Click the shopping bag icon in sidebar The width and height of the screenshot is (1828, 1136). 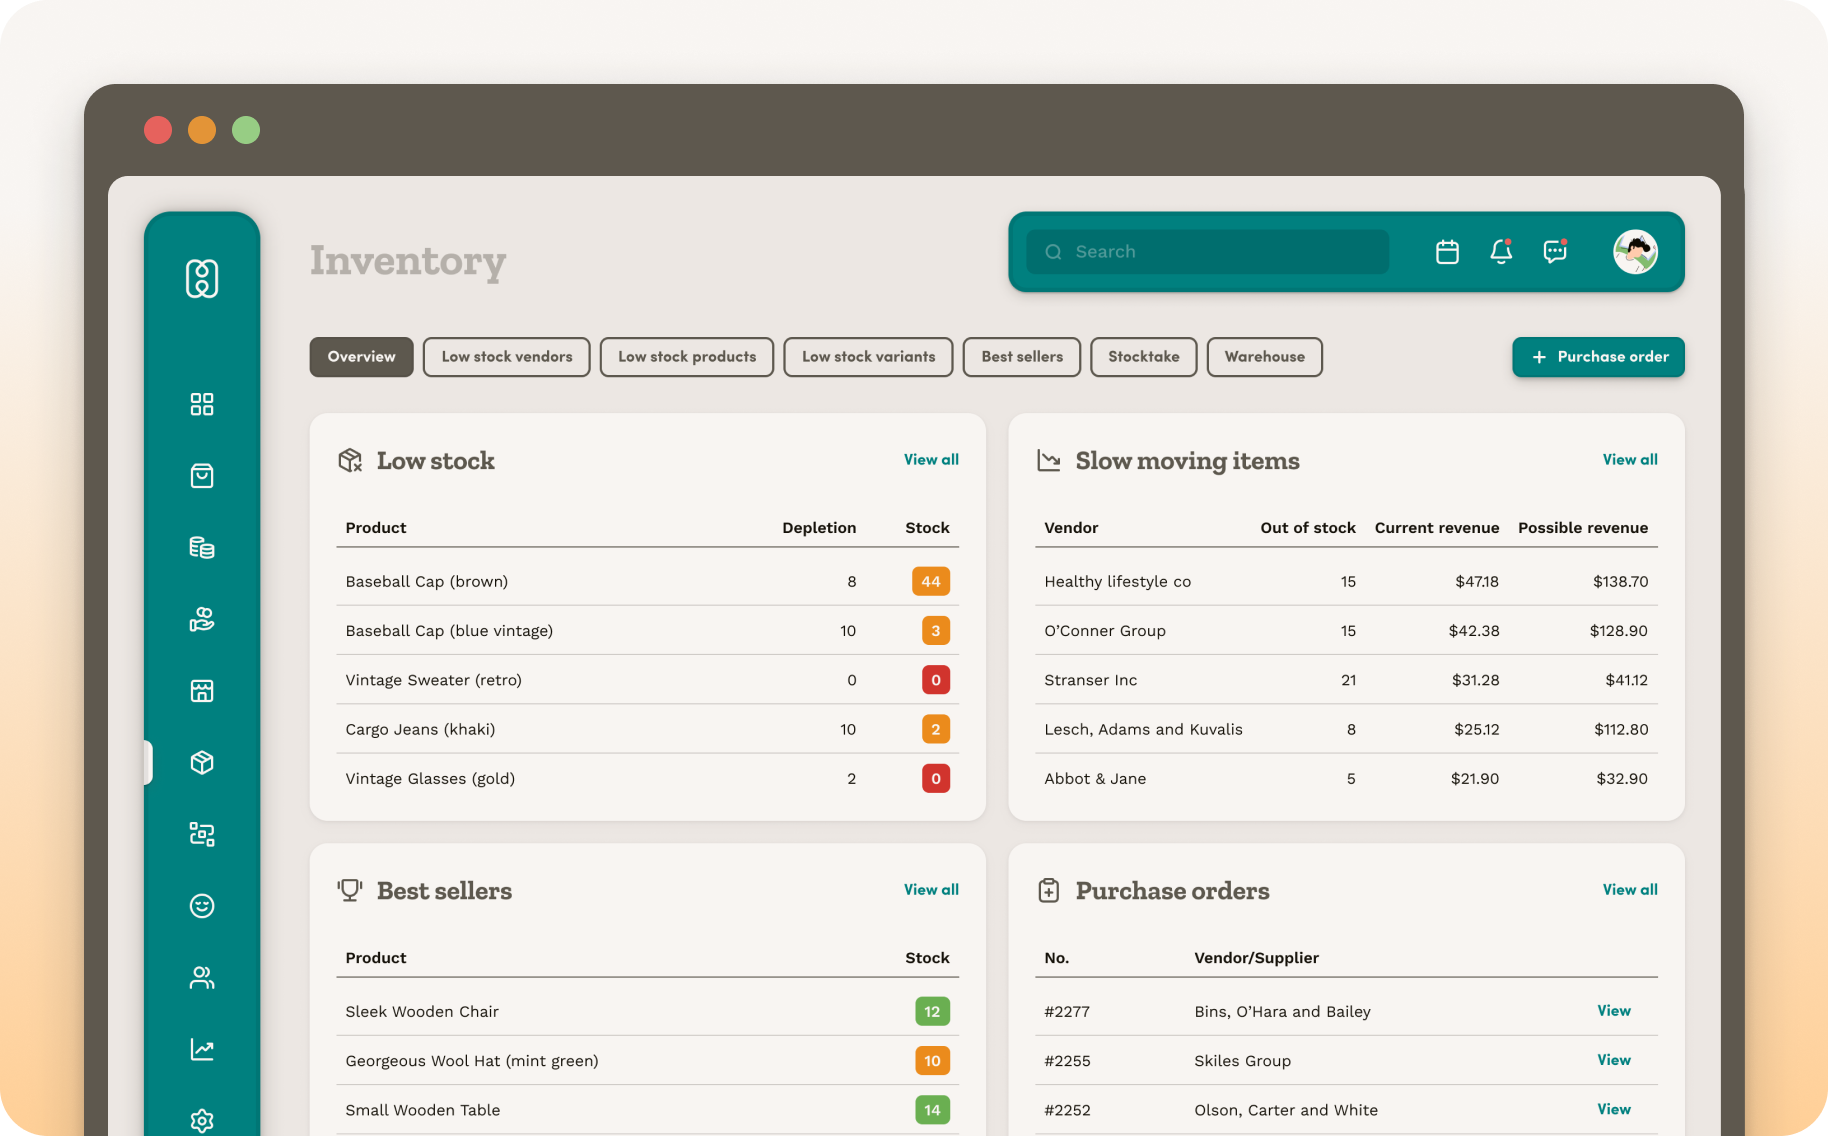(202, 476)
